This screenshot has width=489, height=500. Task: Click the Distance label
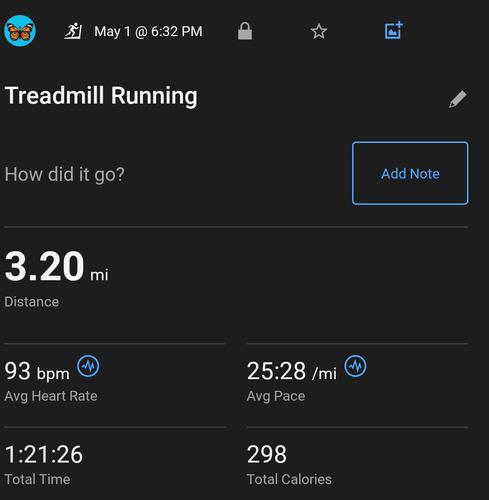point(32,302)
